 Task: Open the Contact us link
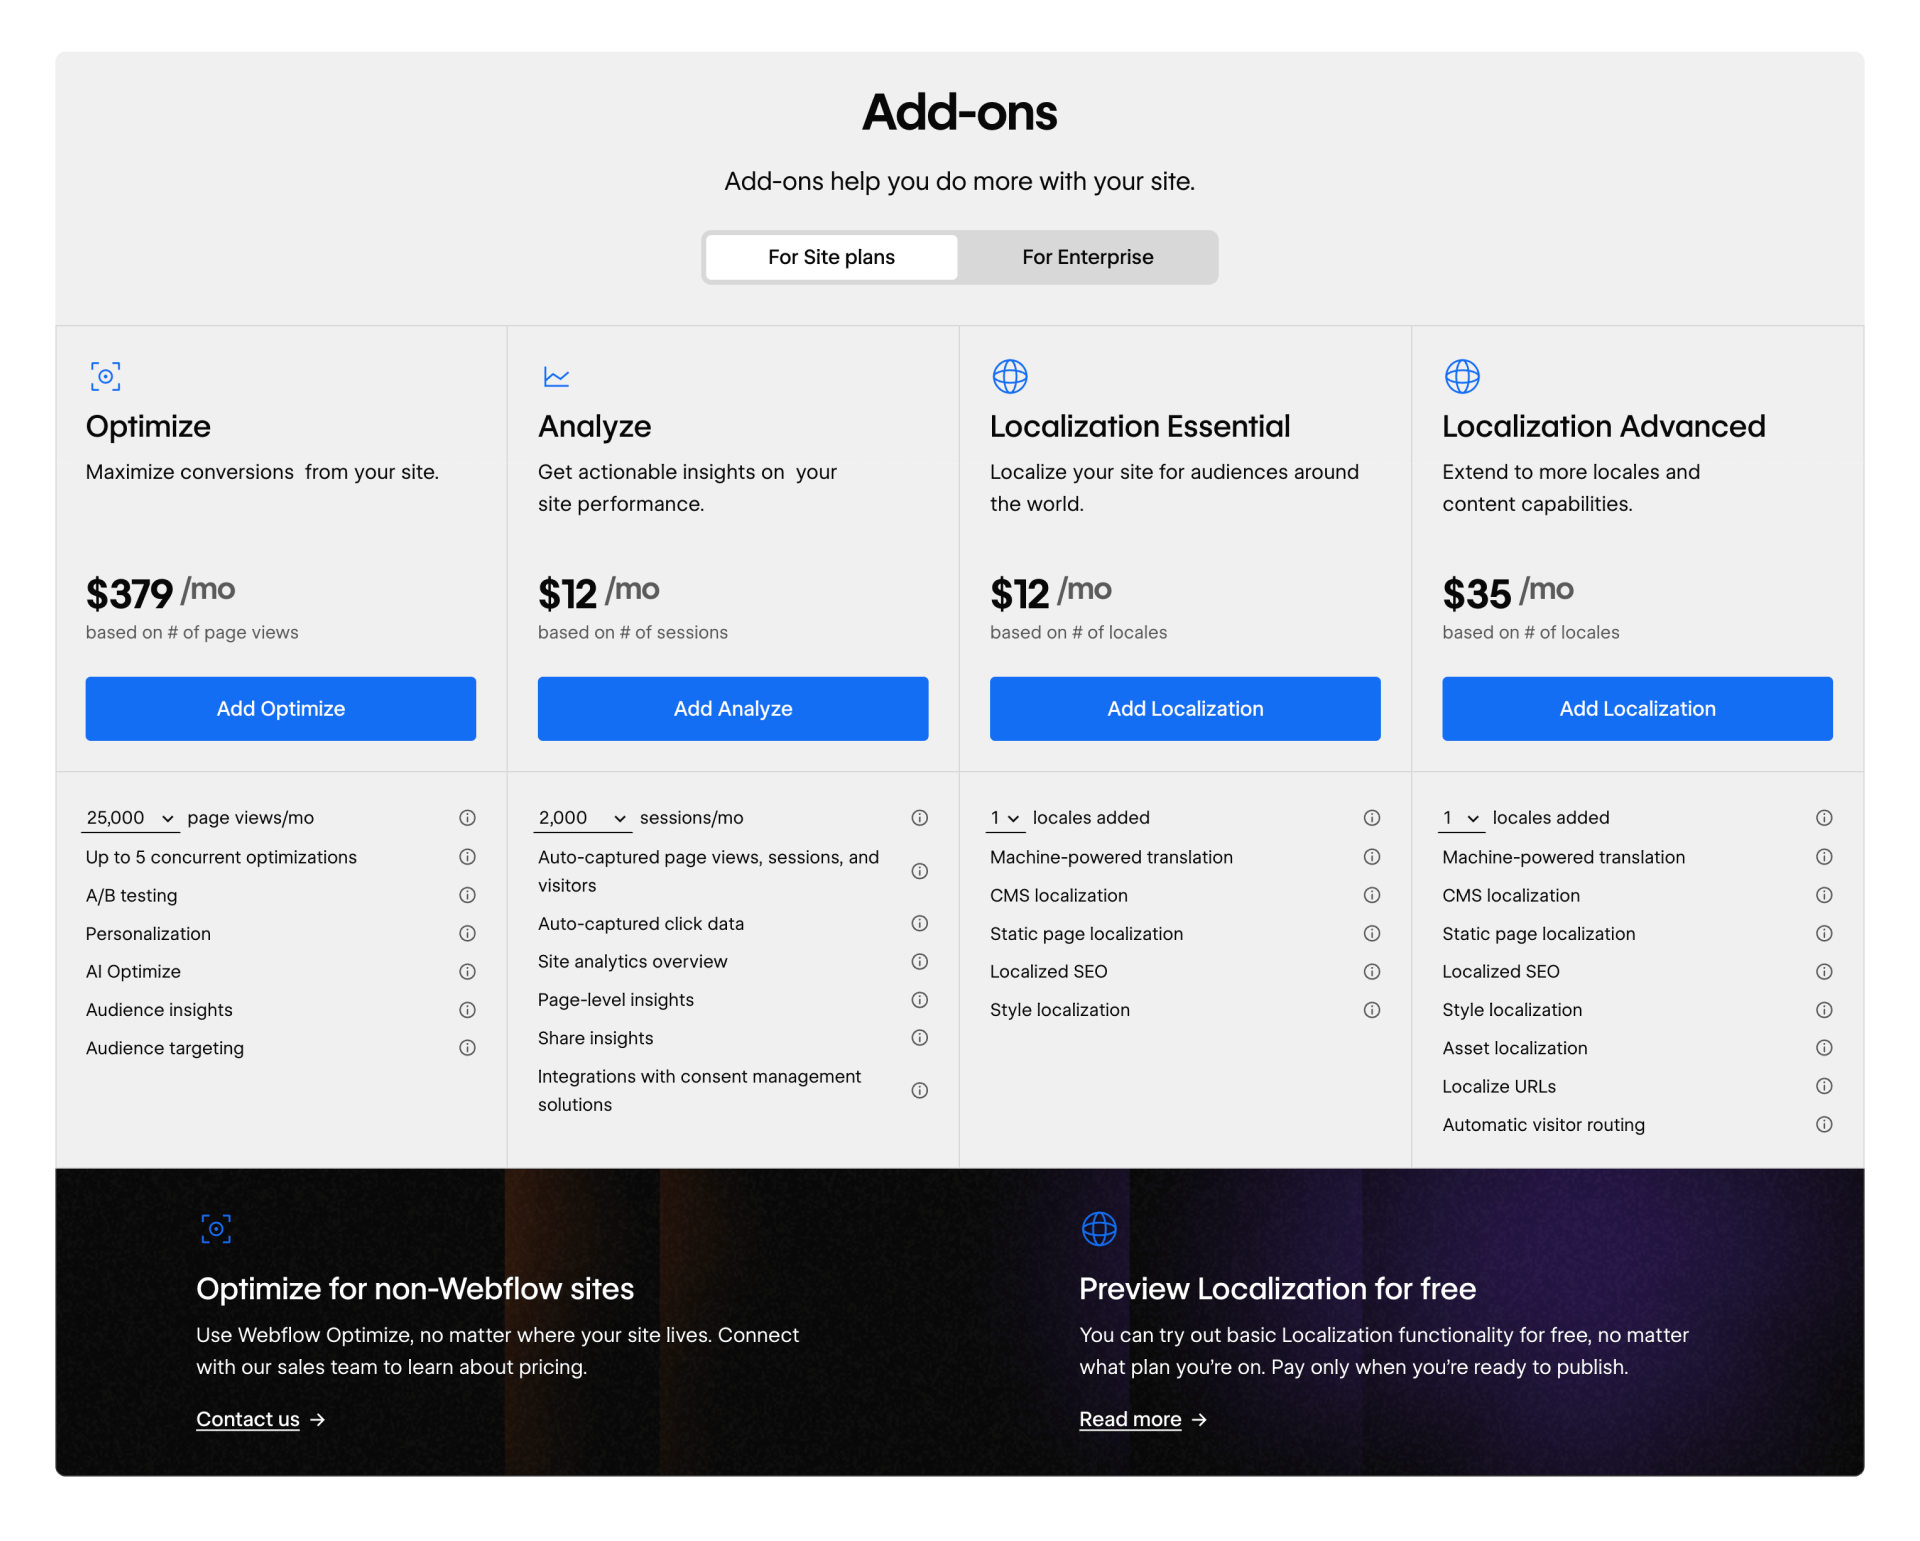[x=247, y=1419]
